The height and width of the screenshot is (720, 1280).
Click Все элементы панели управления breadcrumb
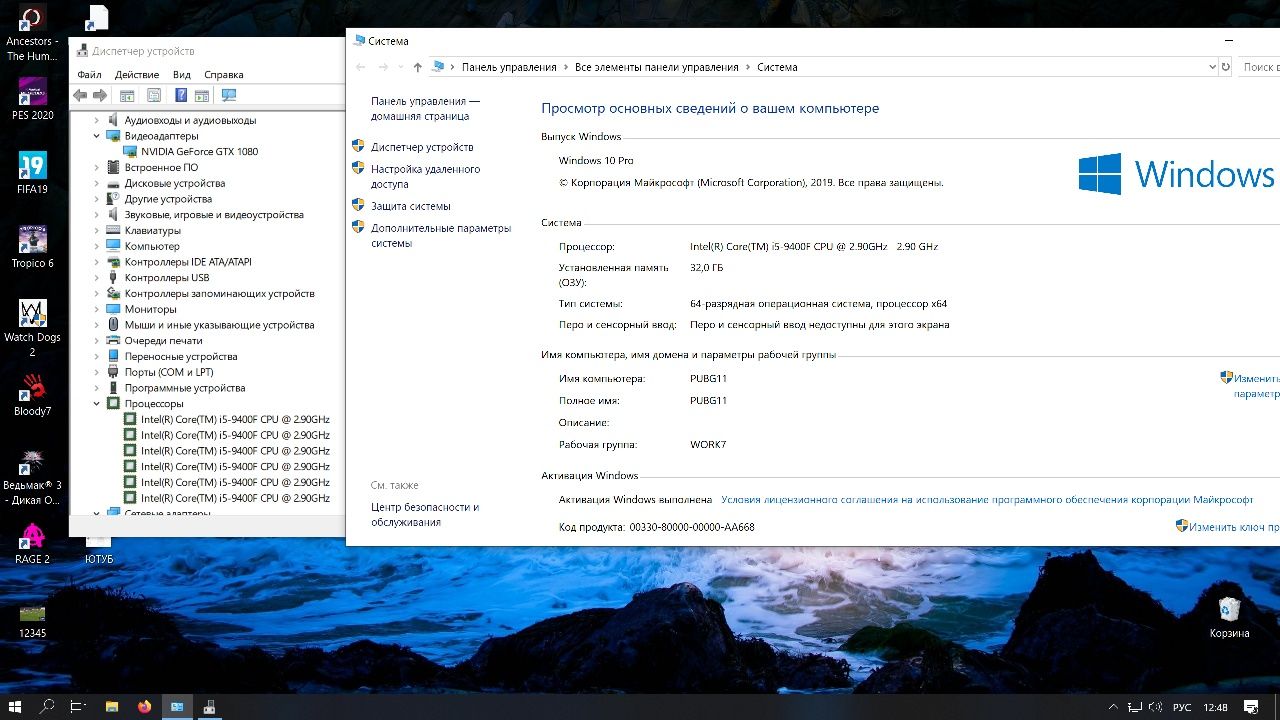tap(657, 67)
